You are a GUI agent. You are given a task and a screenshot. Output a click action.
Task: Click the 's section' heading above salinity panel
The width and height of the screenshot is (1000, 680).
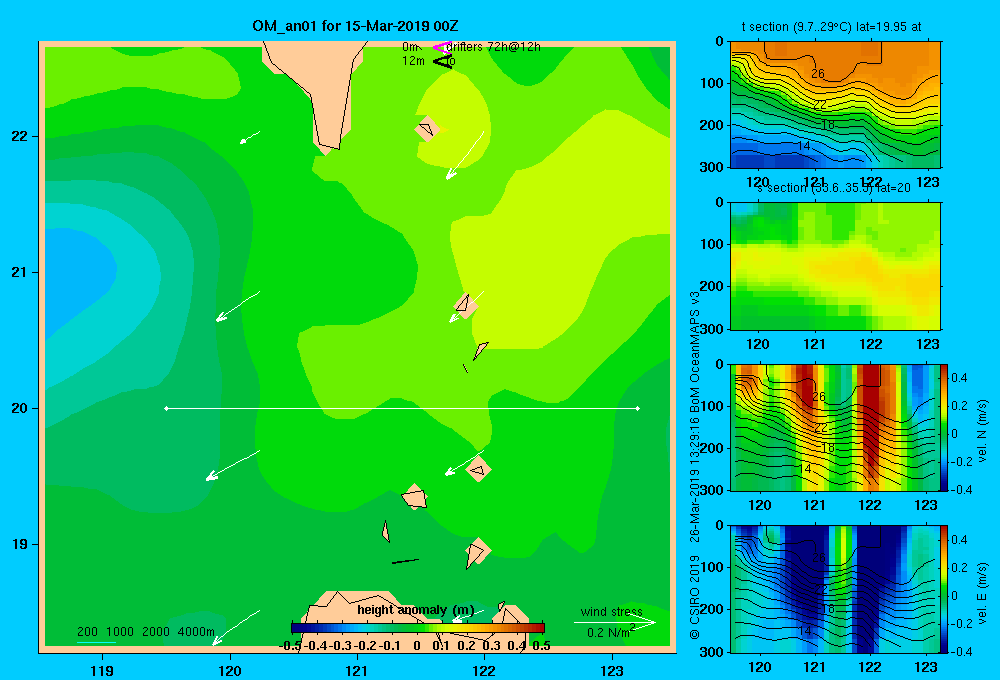click(x=781, y=188)
